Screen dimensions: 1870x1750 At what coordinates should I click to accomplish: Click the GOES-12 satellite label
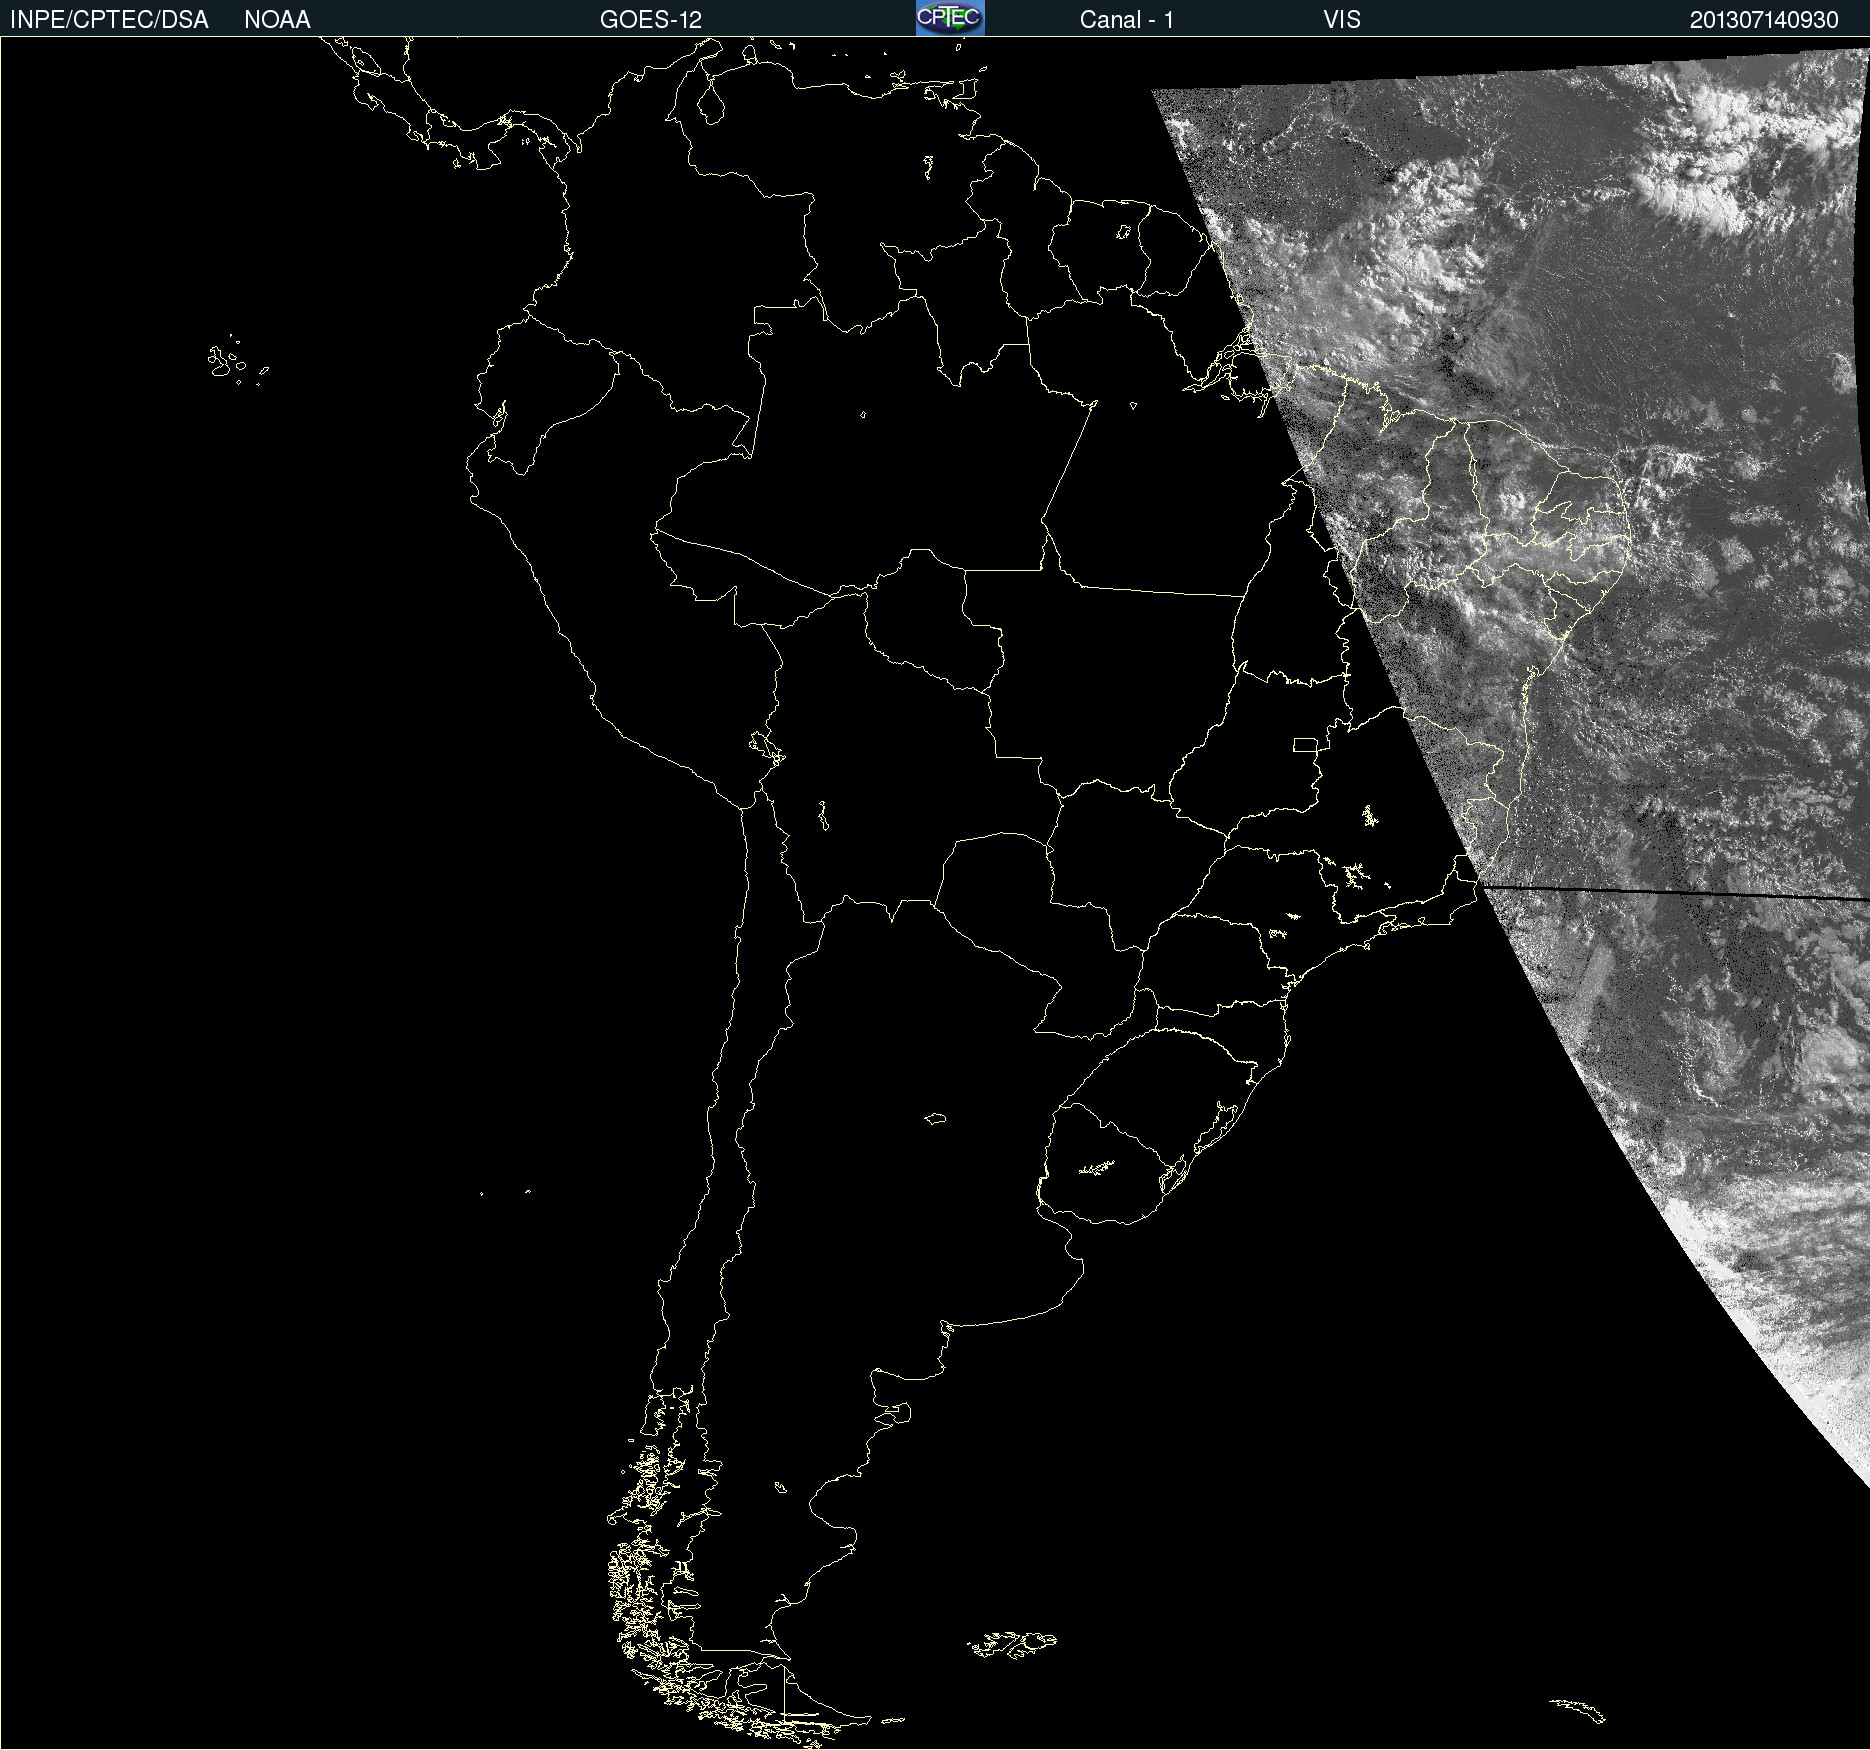pyautogui.click(x=651, y=20)
